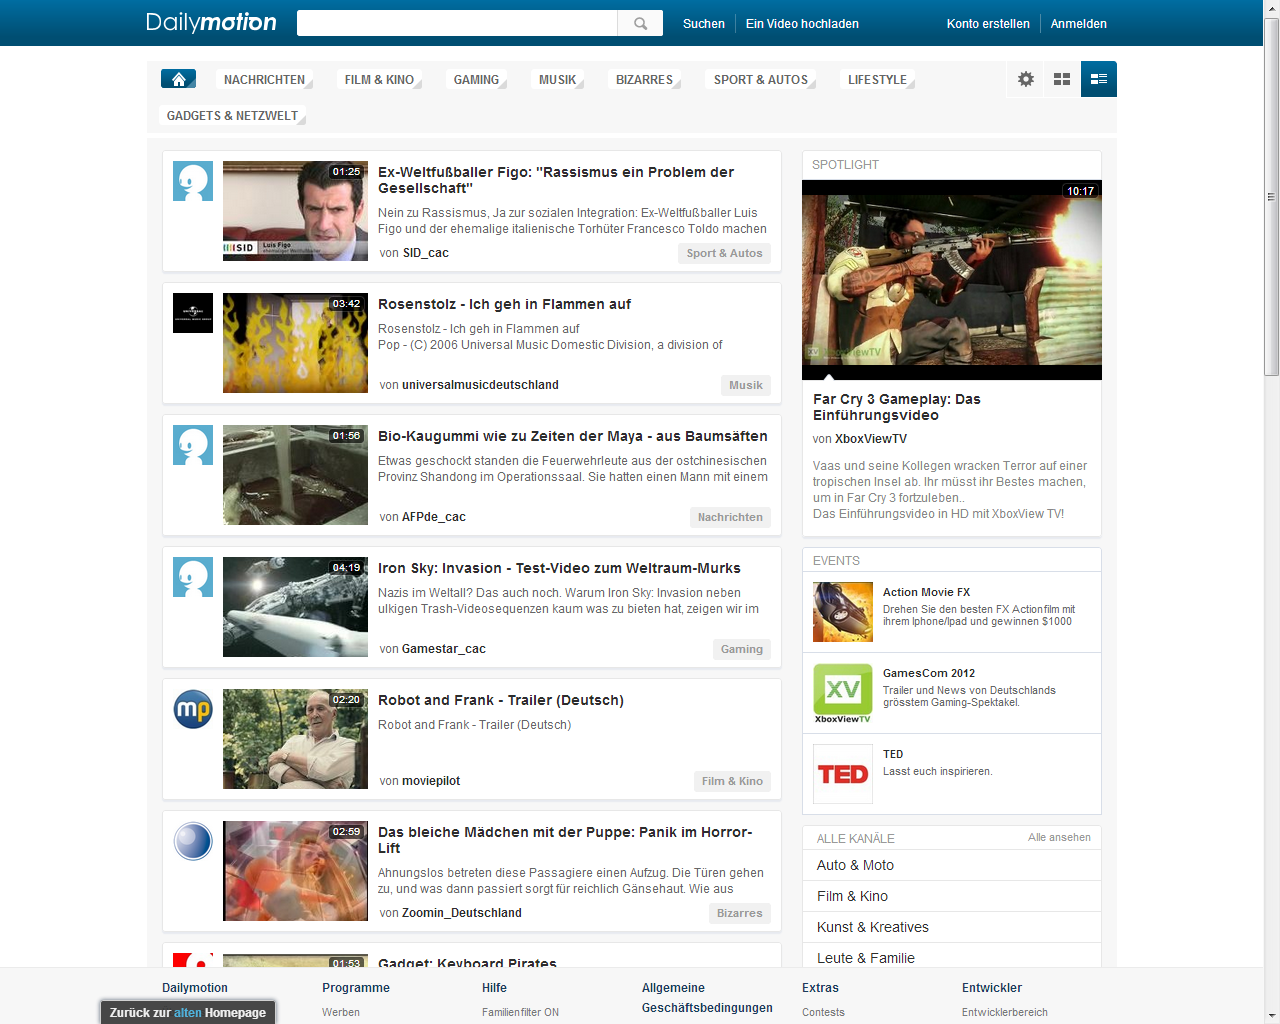1280x1024 pixels.
Task: Click in the search input field
Action: (457, 23)
